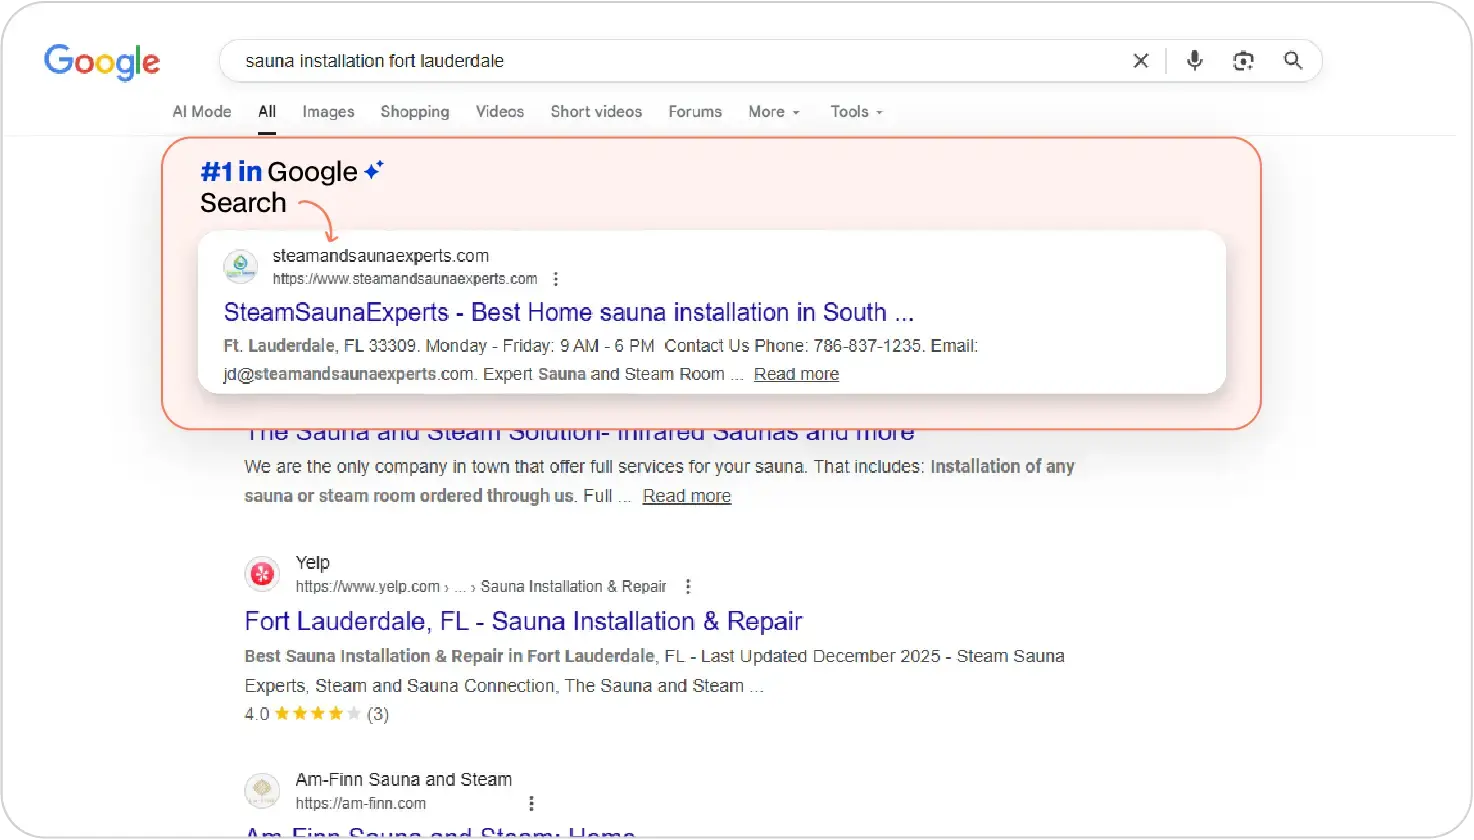
Task: Open the More search categories dropdown
Action: pos(773,111)
